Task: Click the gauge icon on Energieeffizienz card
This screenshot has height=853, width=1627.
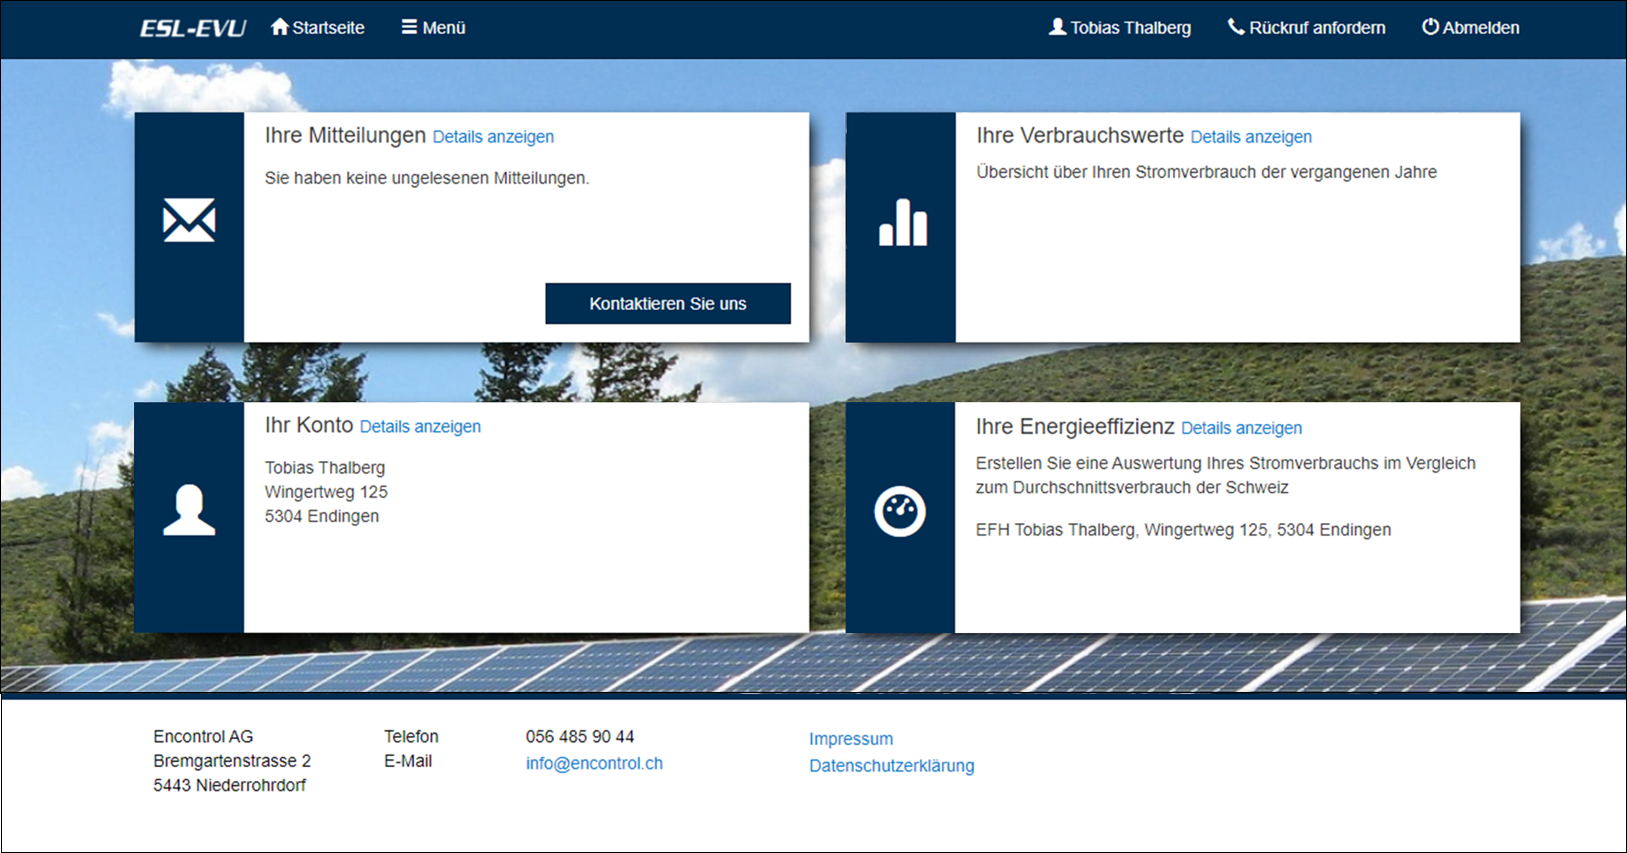Action: 900,511
